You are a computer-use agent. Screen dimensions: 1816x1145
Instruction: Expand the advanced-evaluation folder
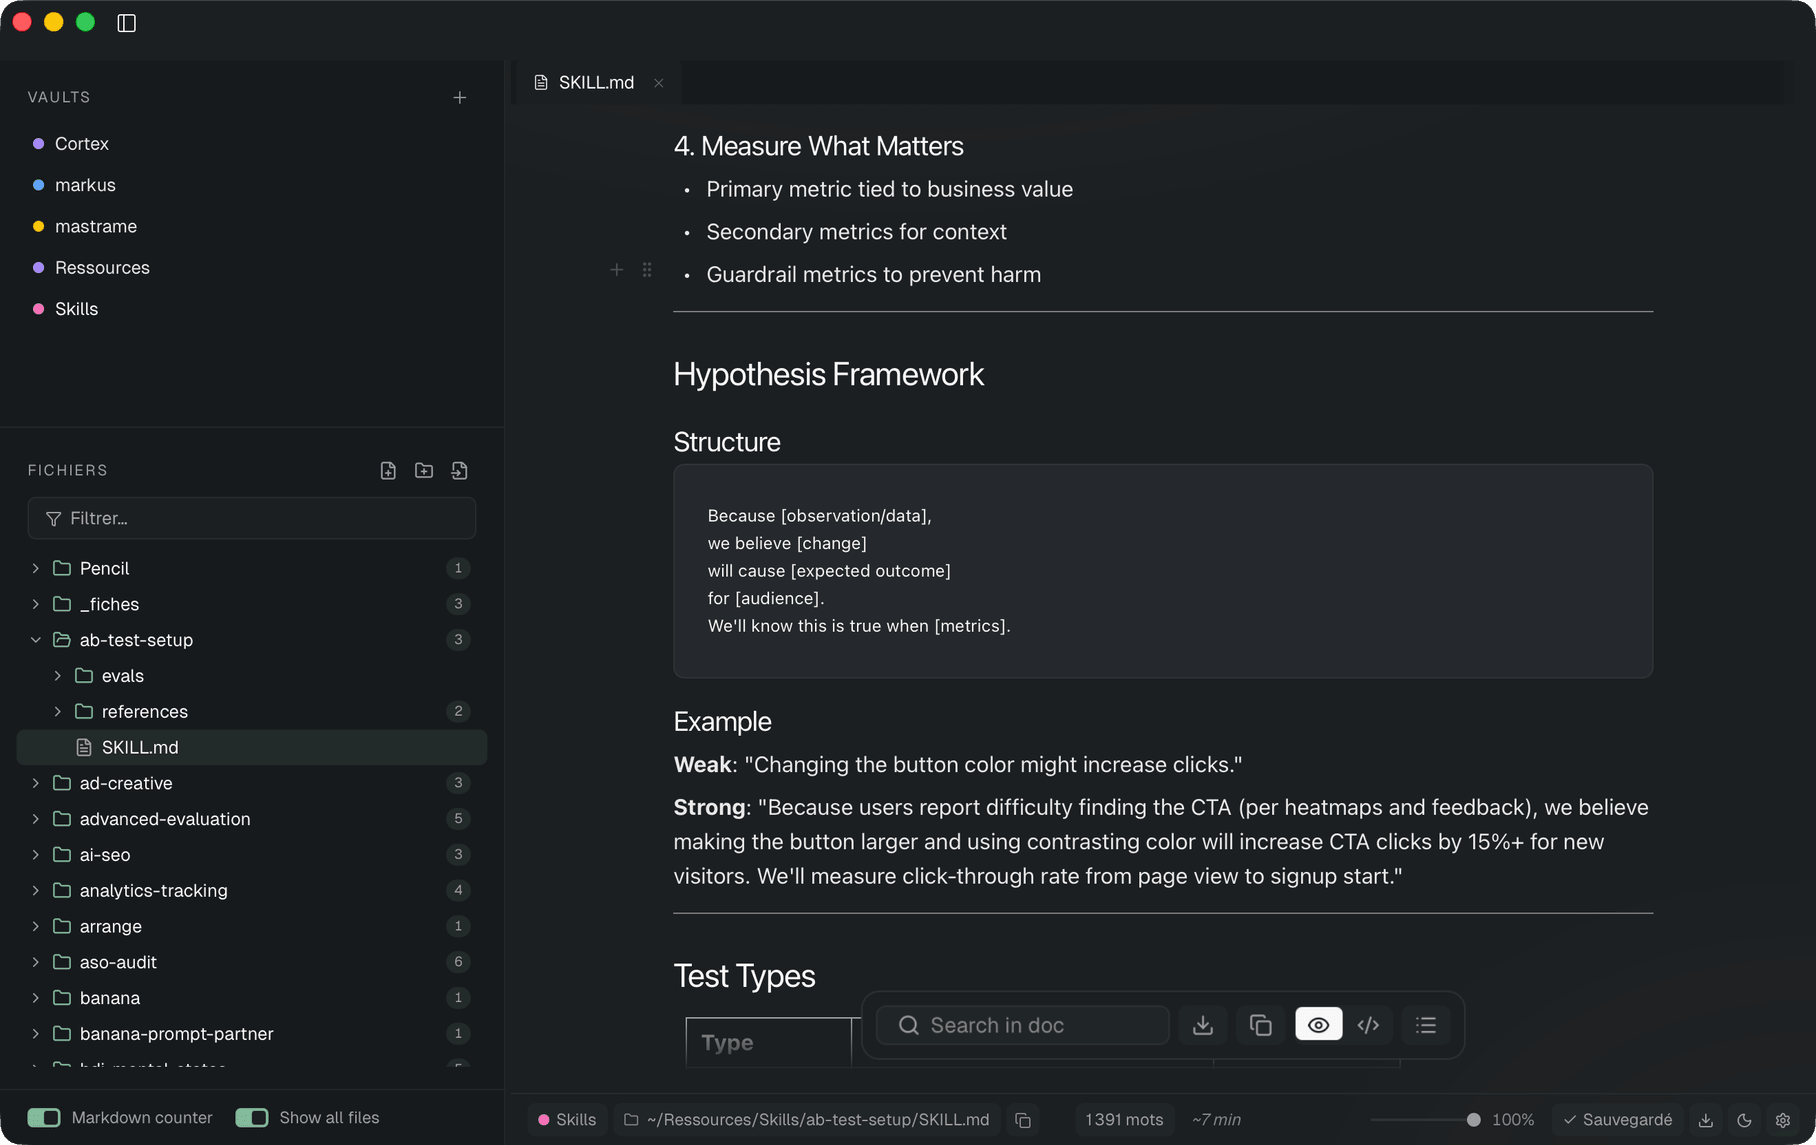[x=36, y=819]
